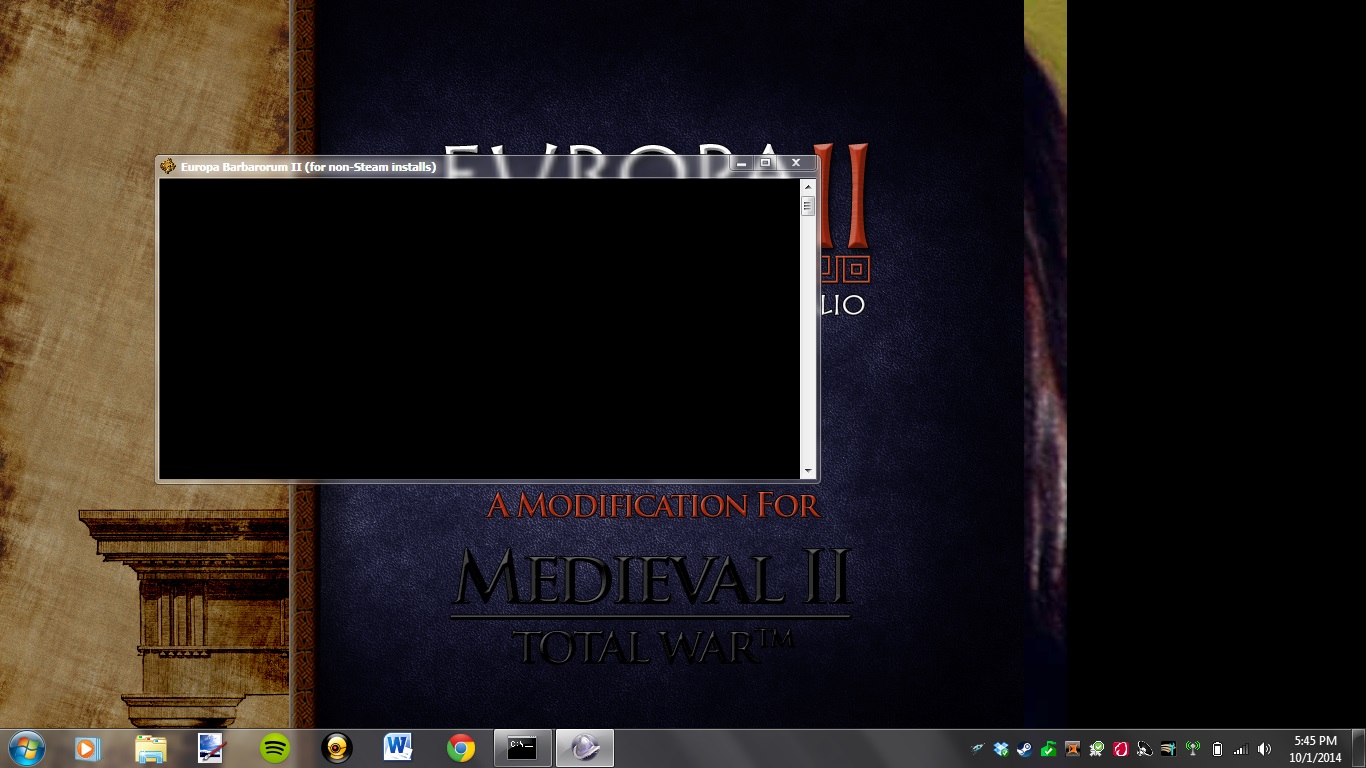The height and width of the screenshot is (768, 1366).
Task: Click the Europa Barbarorum II window icon
Action: 168,166
